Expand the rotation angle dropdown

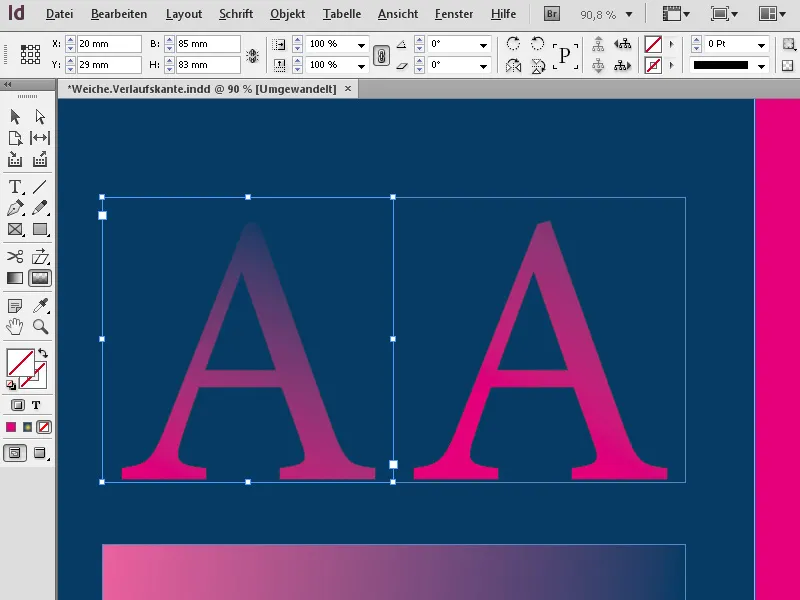(483, 43)
